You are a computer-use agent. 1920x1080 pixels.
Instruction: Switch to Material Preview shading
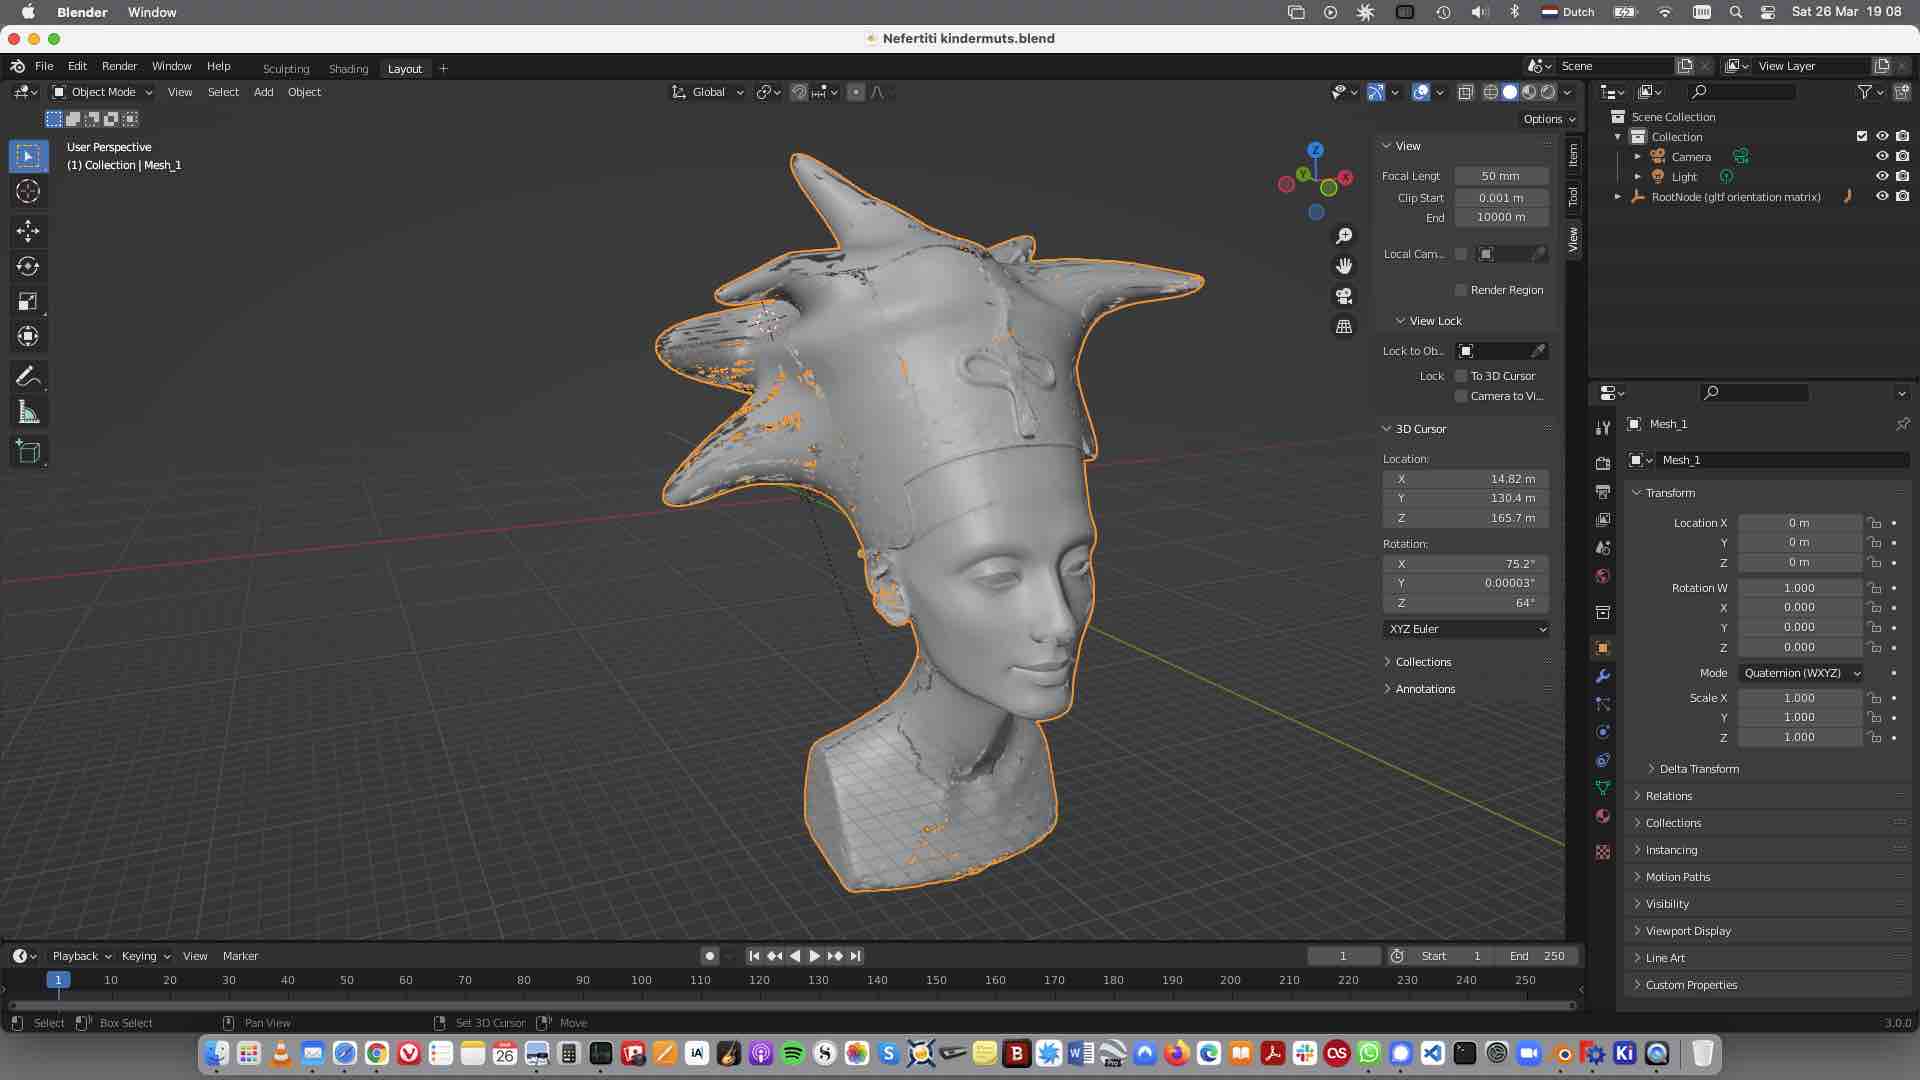[x=1529, y=92]
